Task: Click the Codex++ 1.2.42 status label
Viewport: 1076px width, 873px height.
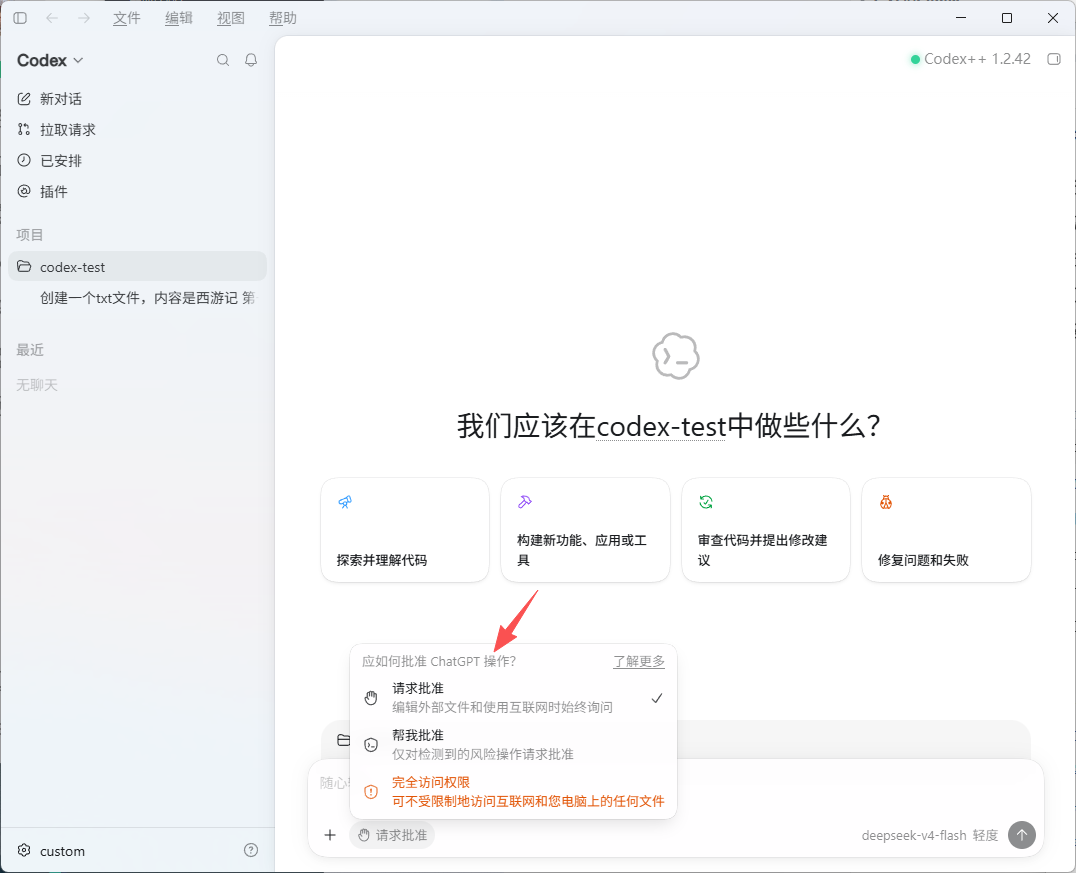Action: coord(970,59)
